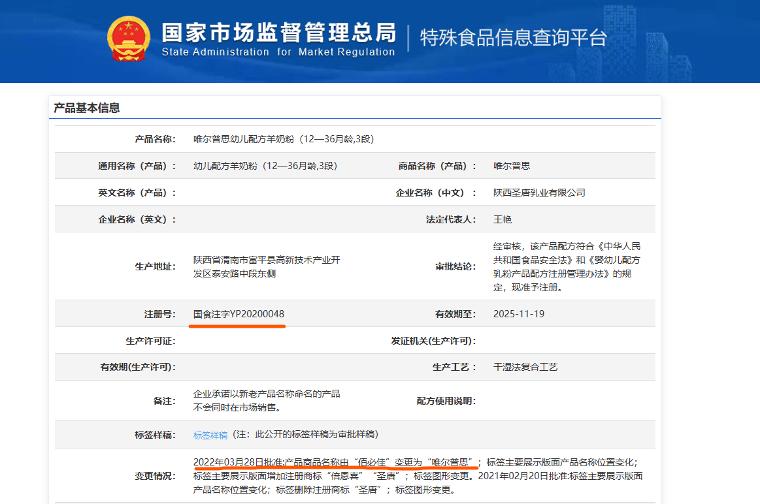This screenshot has width=760, height=504.
Task: Click the 注册号 label
Action: (159, 314)
